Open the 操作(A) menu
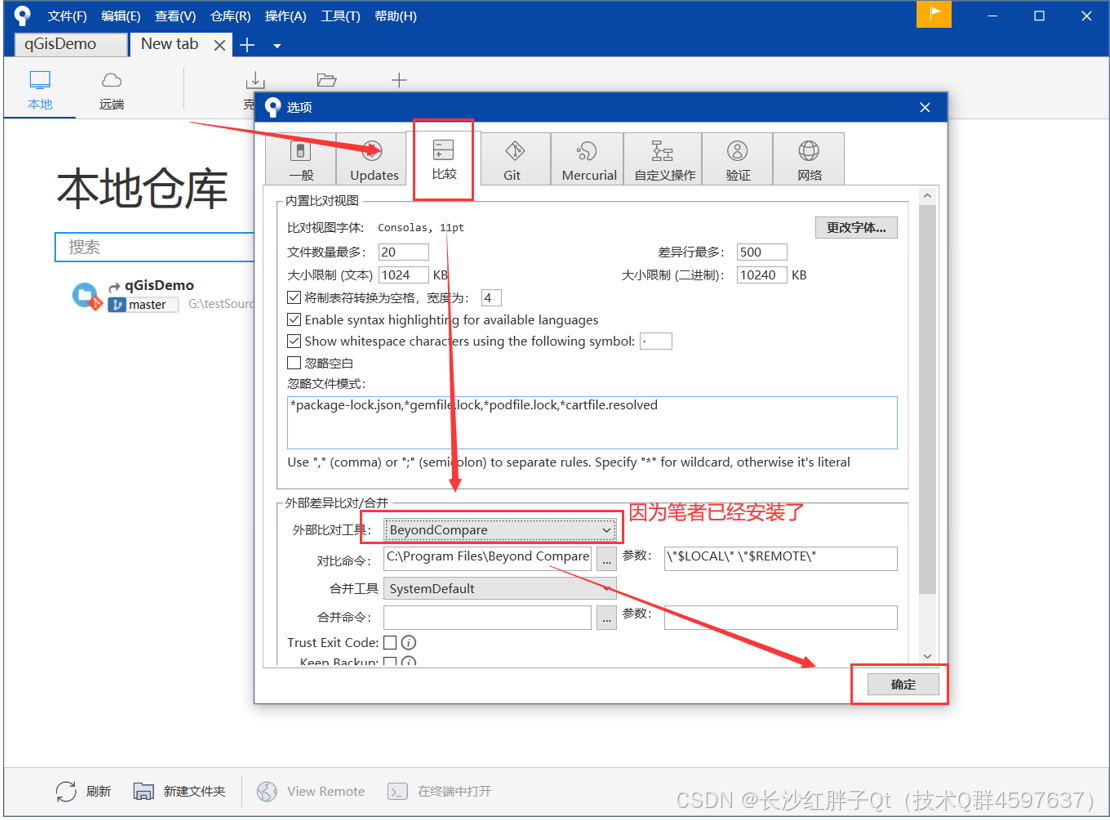Viewport: 1110px width, 820px height. pyautogui.click(x=286, y=16)
